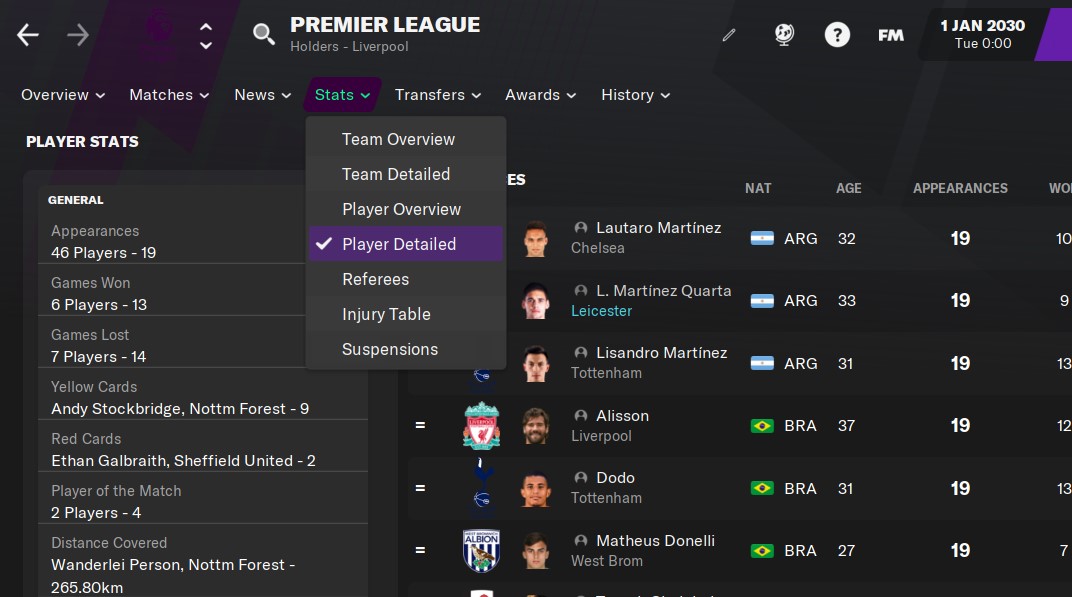This screenshot has width=1072, height=597.
Task: Click the Tottenham badge beside Dodo
Action: click(481, 488)
